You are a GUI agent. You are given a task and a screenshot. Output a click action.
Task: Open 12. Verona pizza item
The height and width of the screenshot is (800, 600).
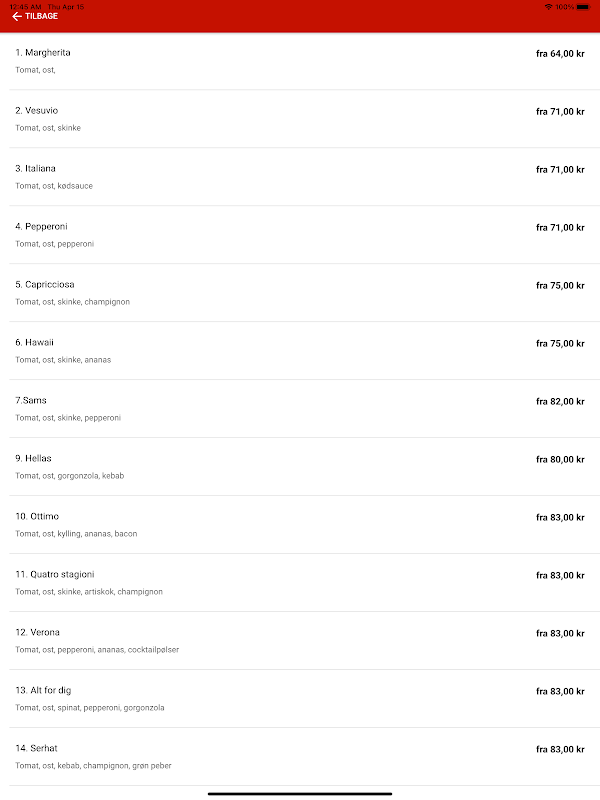coord(37,632)
